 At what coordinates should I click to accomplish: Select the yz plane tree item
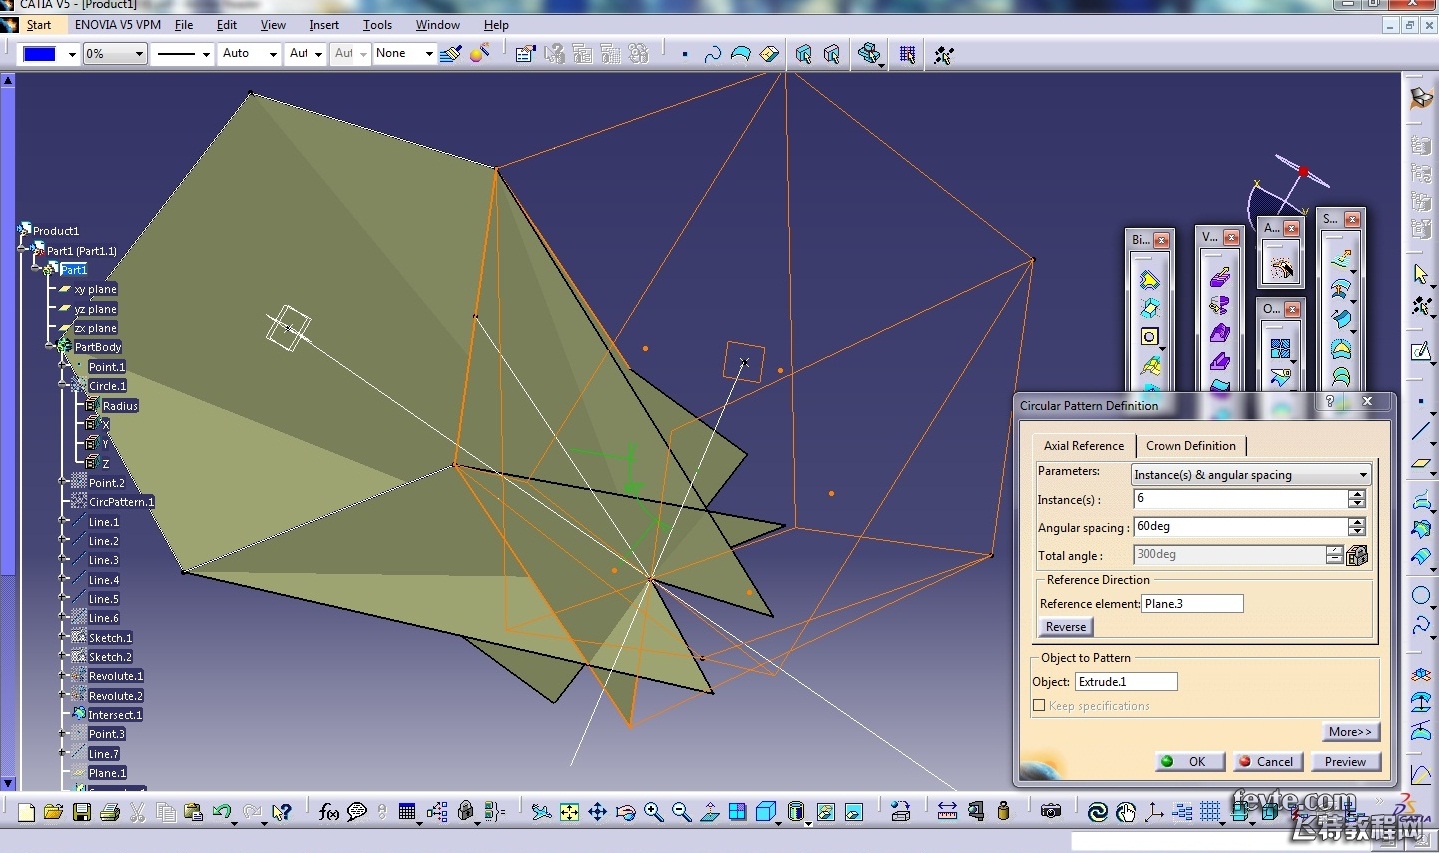pos(96,309)
